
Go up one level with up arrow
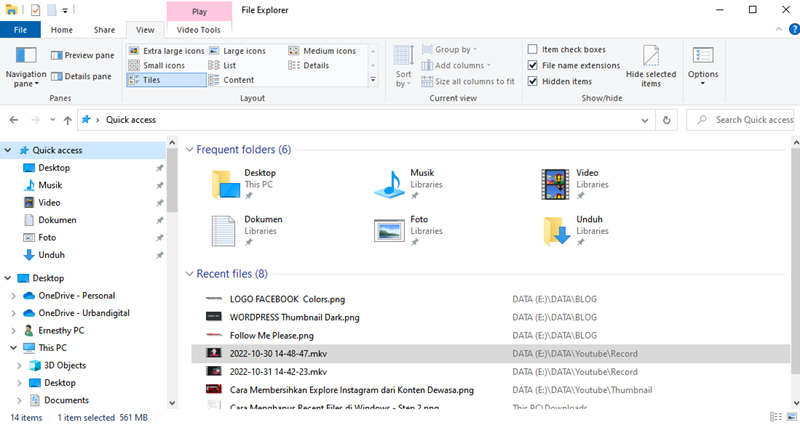(67, 120)
